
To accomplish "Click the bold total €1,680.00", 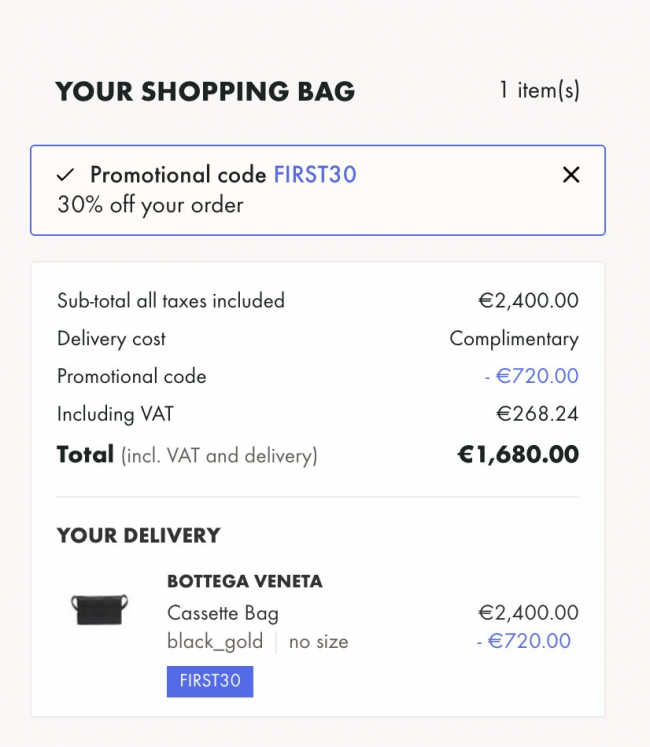I will (518, 455).
